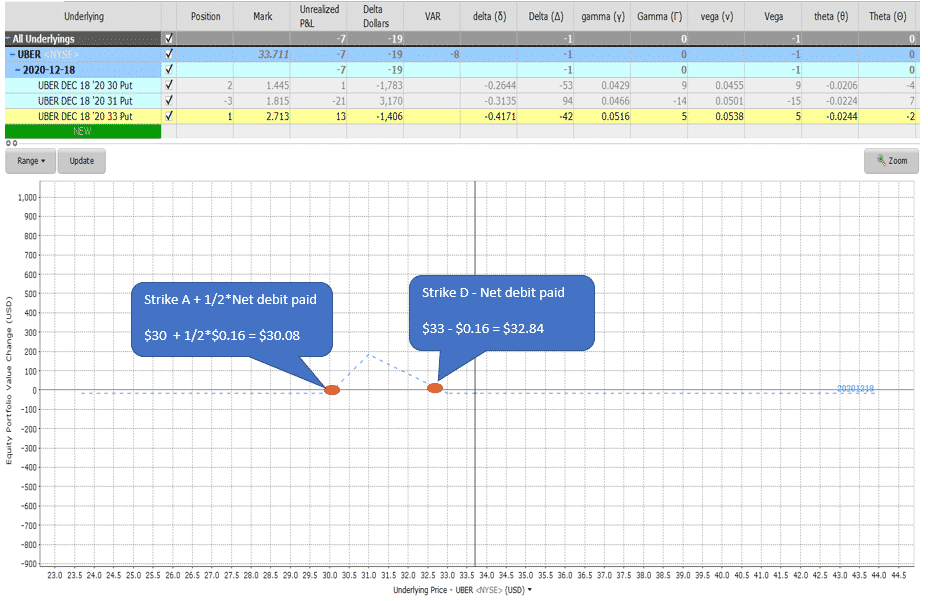The width and height of the screenshot is (928, 601).
Task: Click vega value 0.0501
Action: [x=729, y=101]
